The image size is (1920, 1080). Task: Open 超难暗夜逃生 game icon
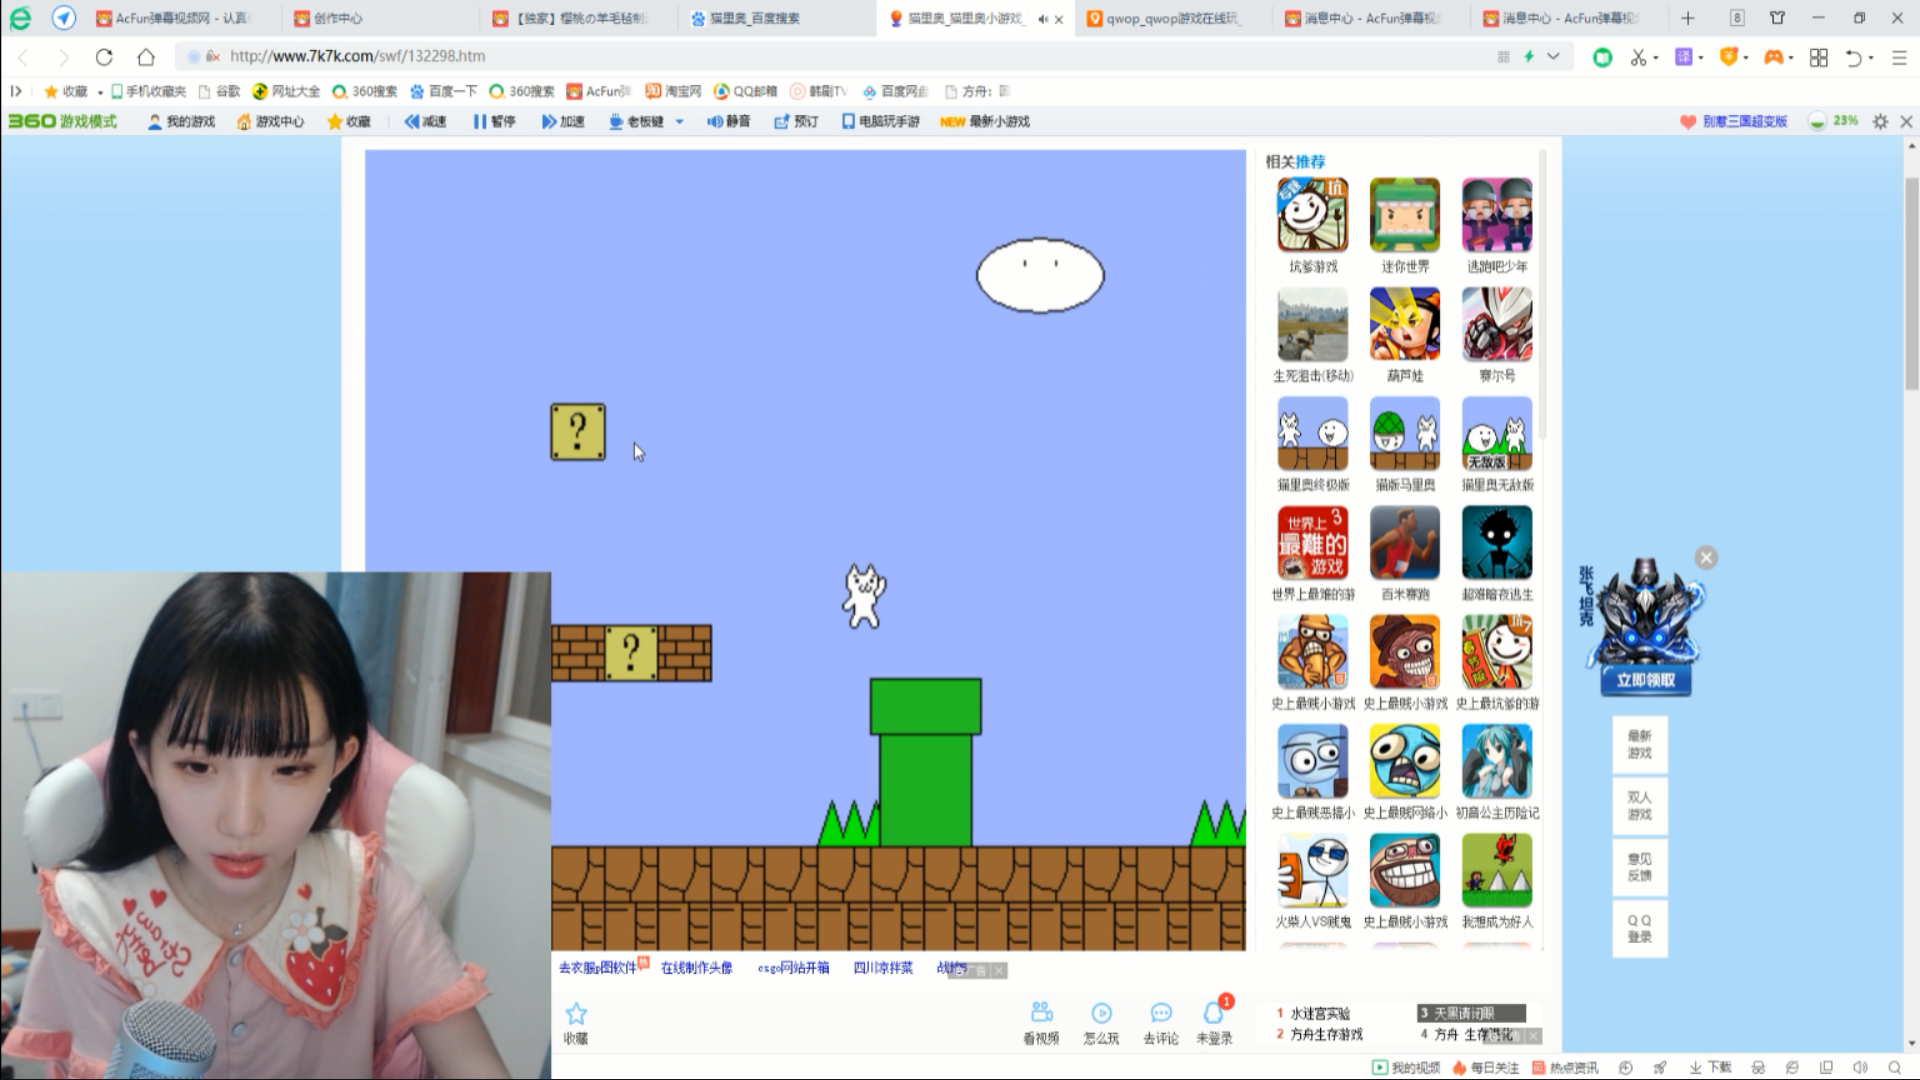(1496, 542)
